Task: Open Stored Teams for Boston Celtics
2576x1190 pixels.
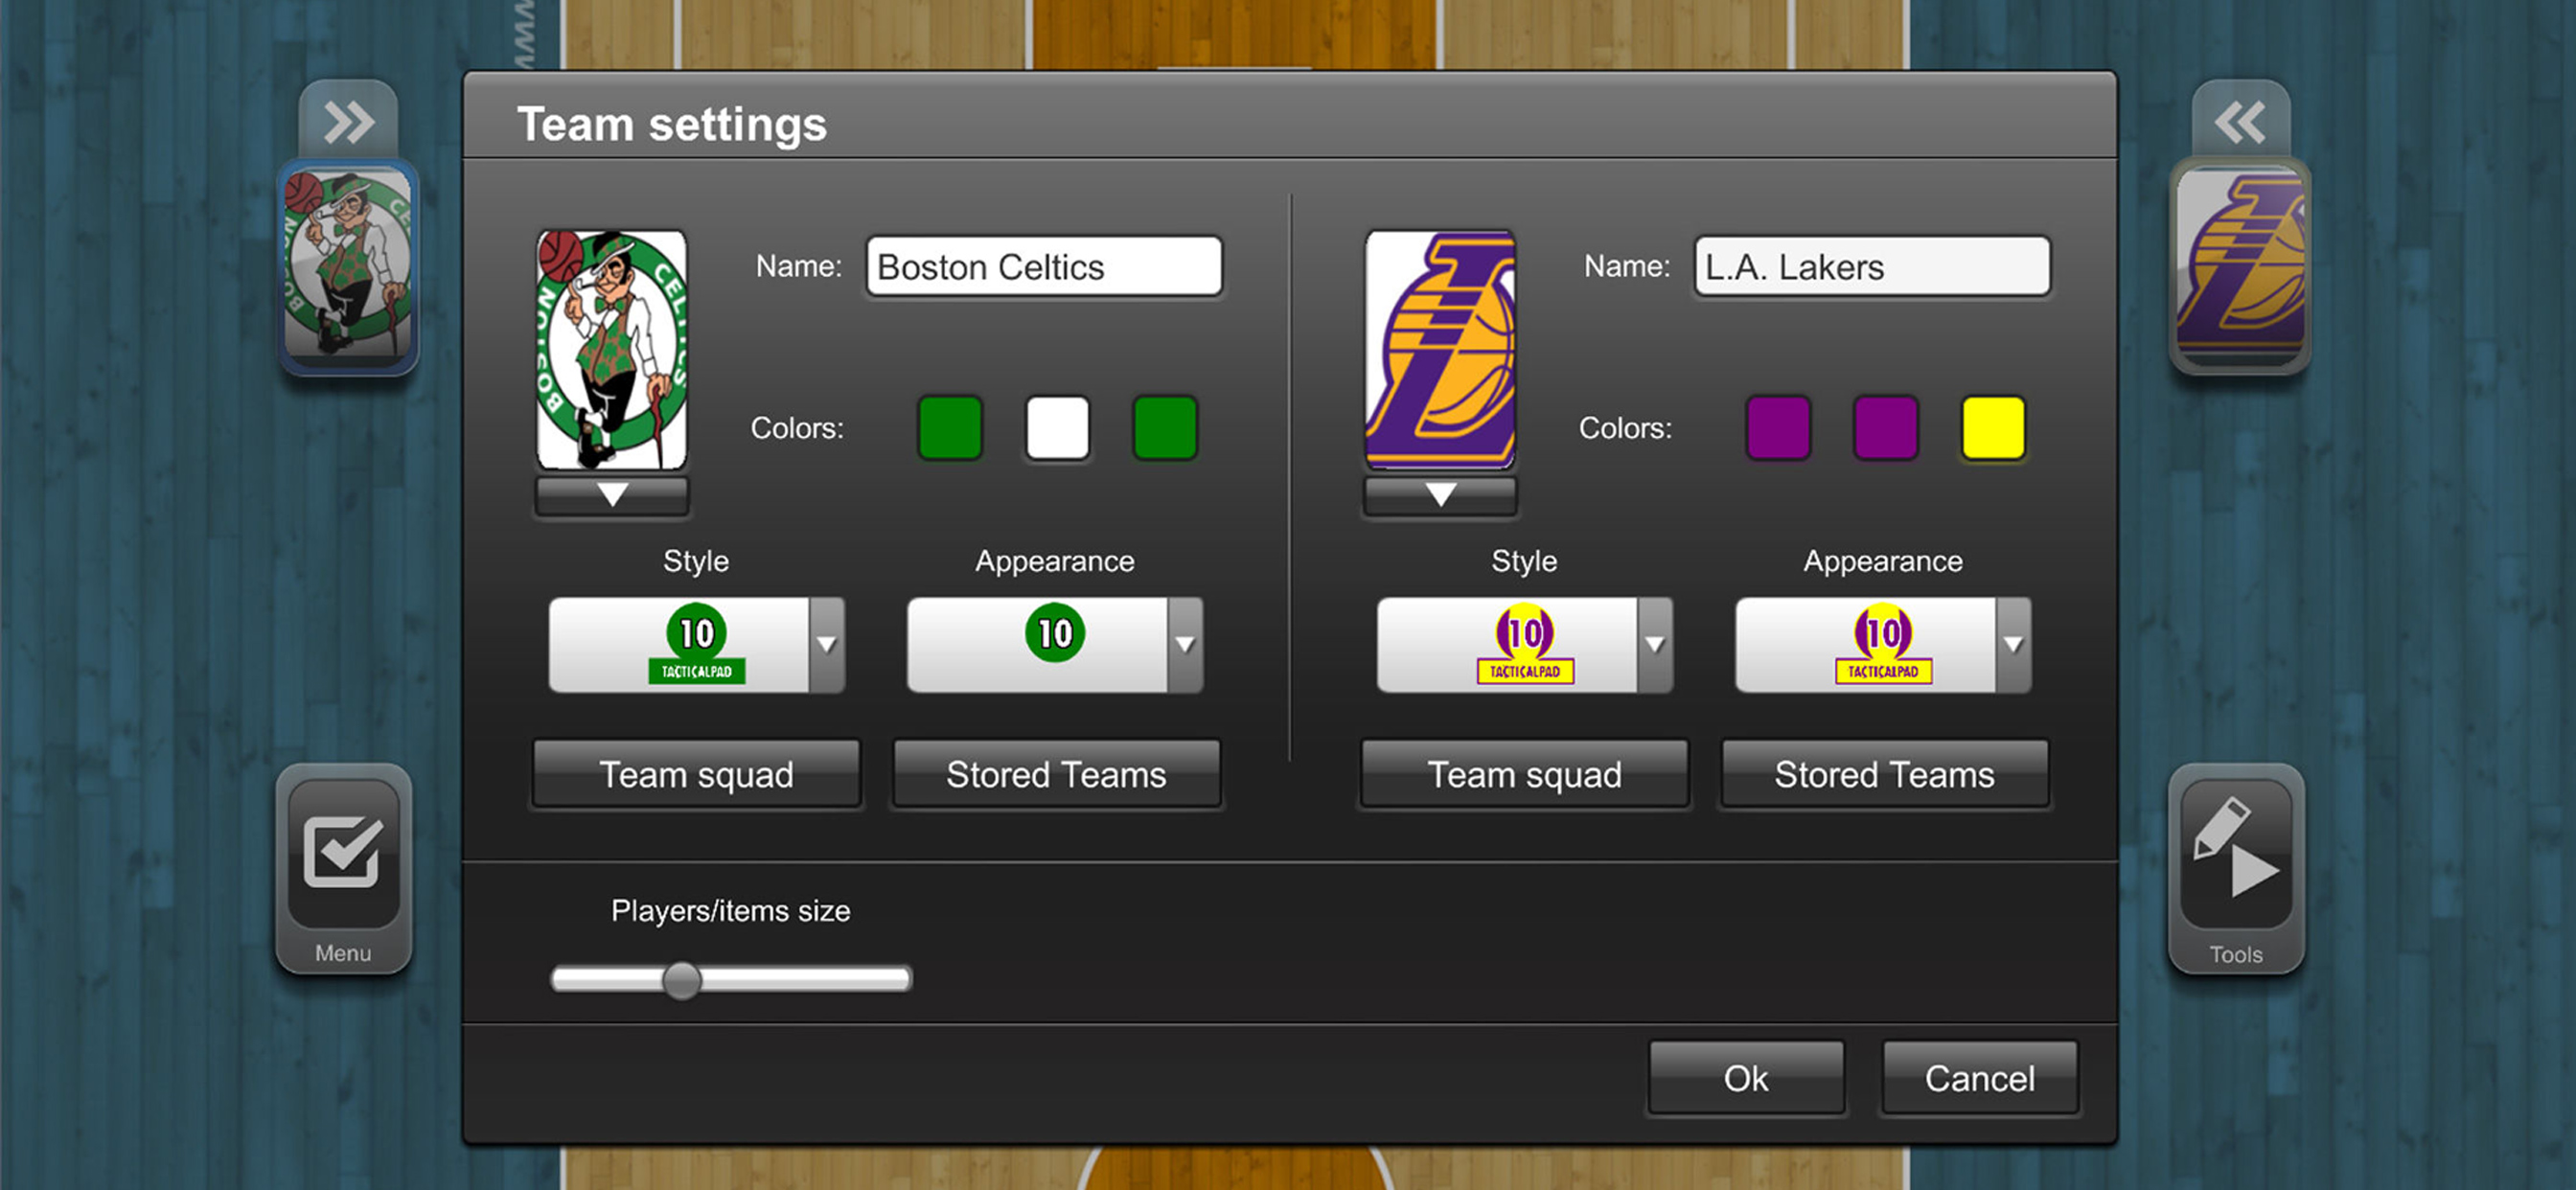Action: pyautogui.click(x=1056, y=774)
